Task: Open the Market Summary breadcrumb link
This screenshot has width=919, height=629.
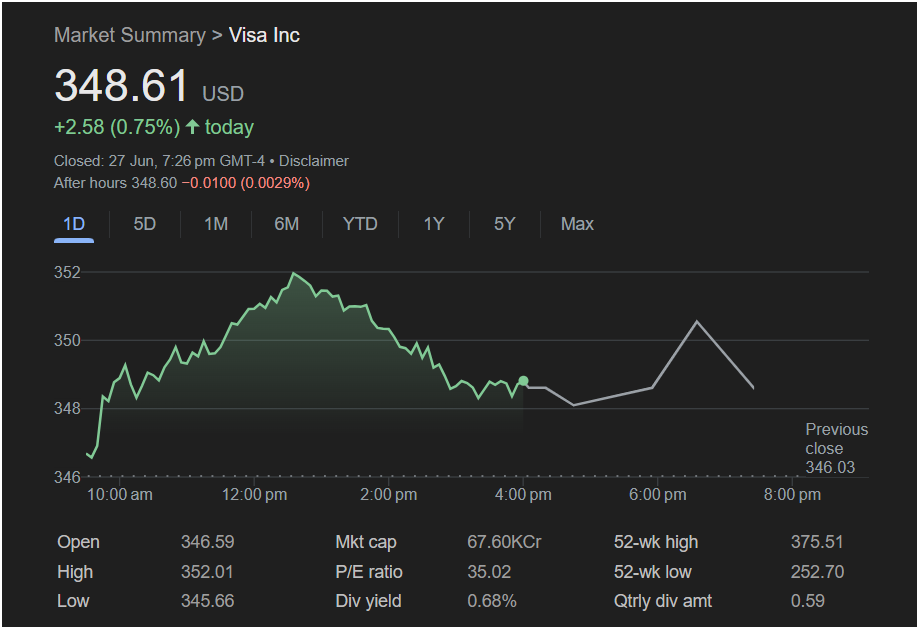Action: 130,35
